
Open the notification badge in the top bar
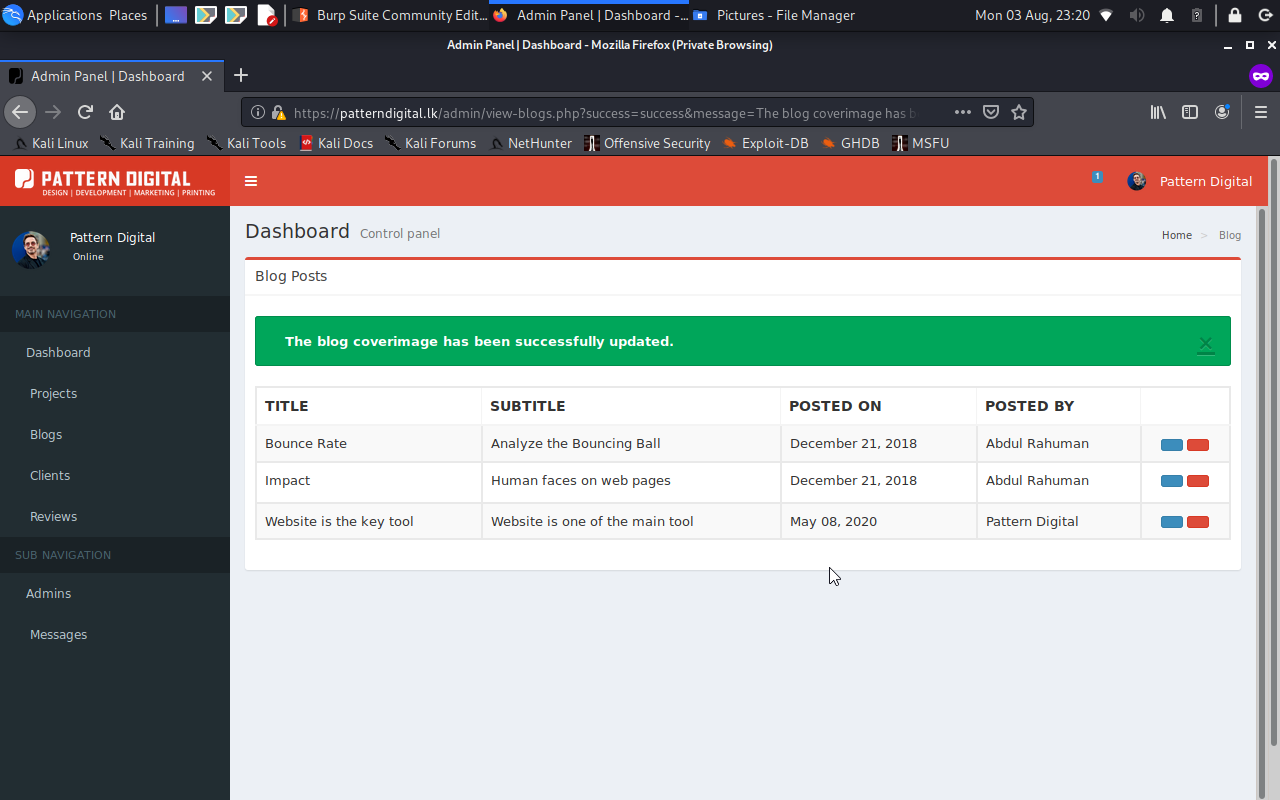click(x=1097, y=176)
